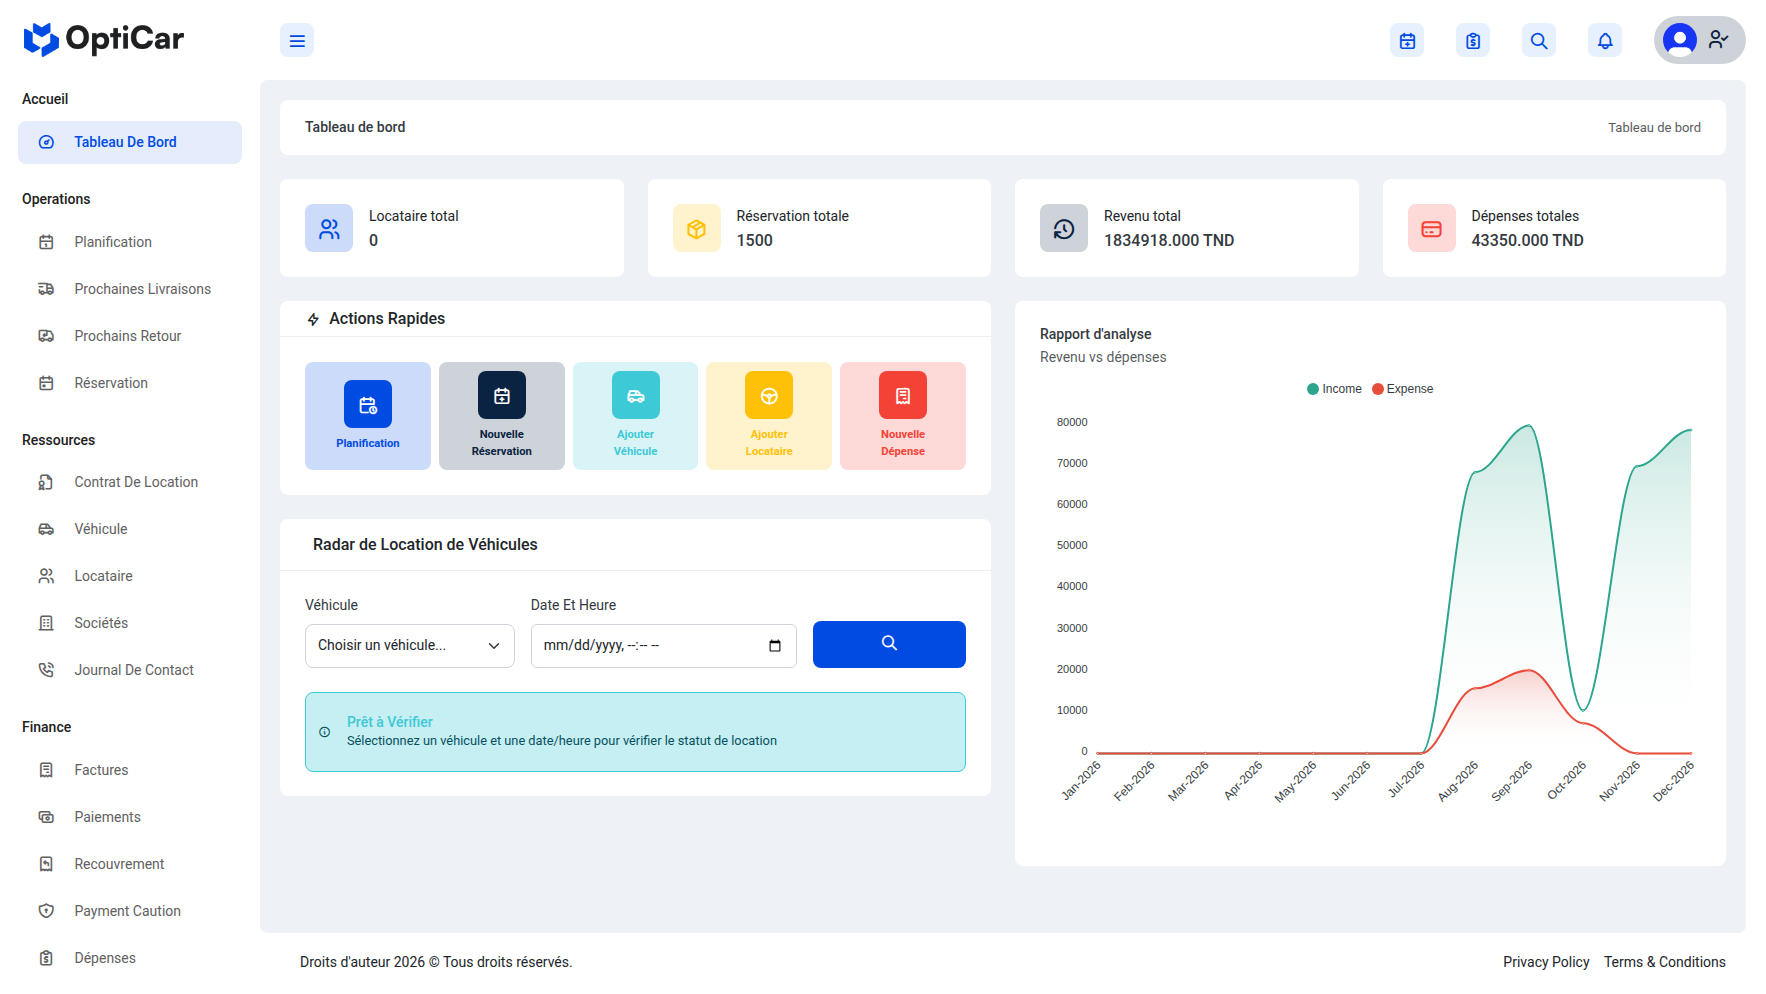Open Journal De Contact
This screenshot has height=994, width=1766.
tap(130, 670)
